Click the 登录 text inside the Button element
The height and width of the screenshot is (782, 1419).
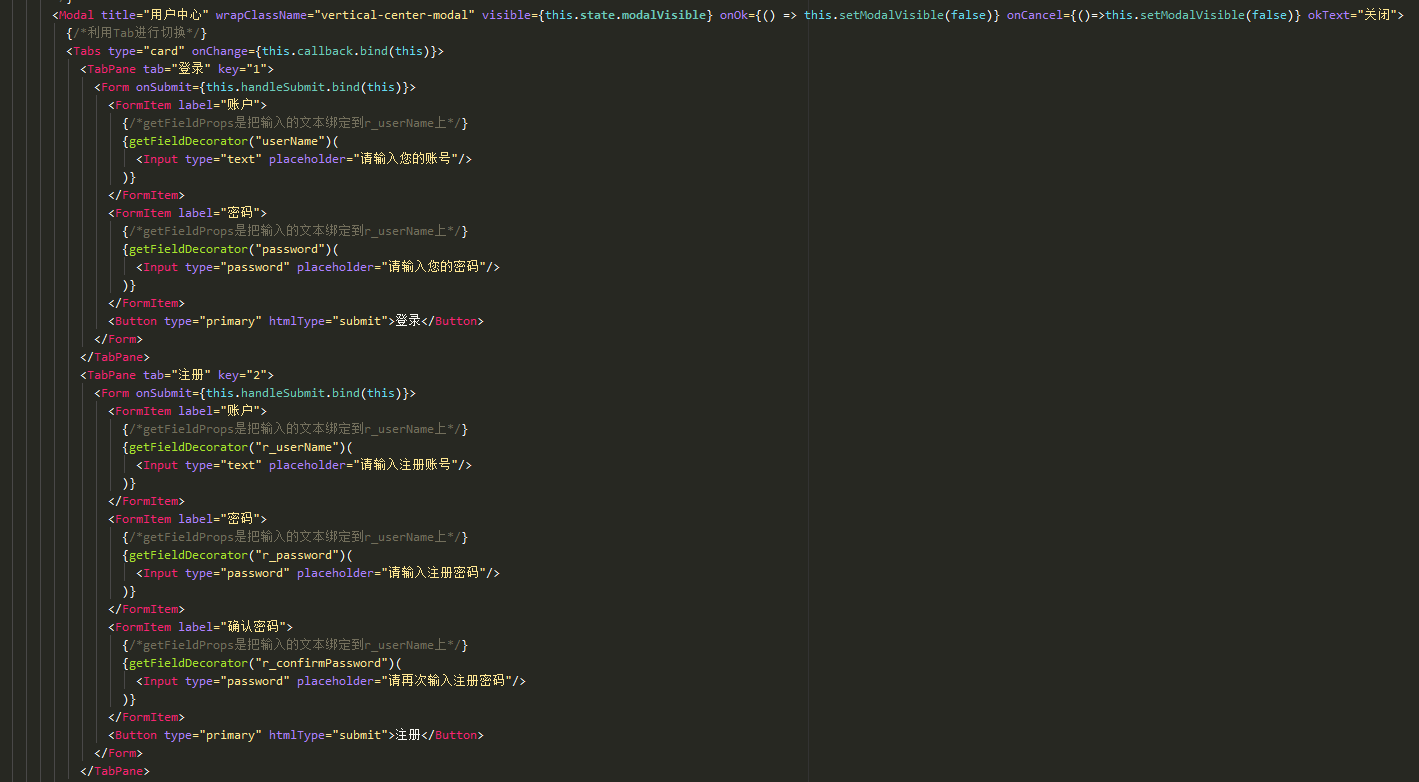pyautogui.click(x=408, y=321)
